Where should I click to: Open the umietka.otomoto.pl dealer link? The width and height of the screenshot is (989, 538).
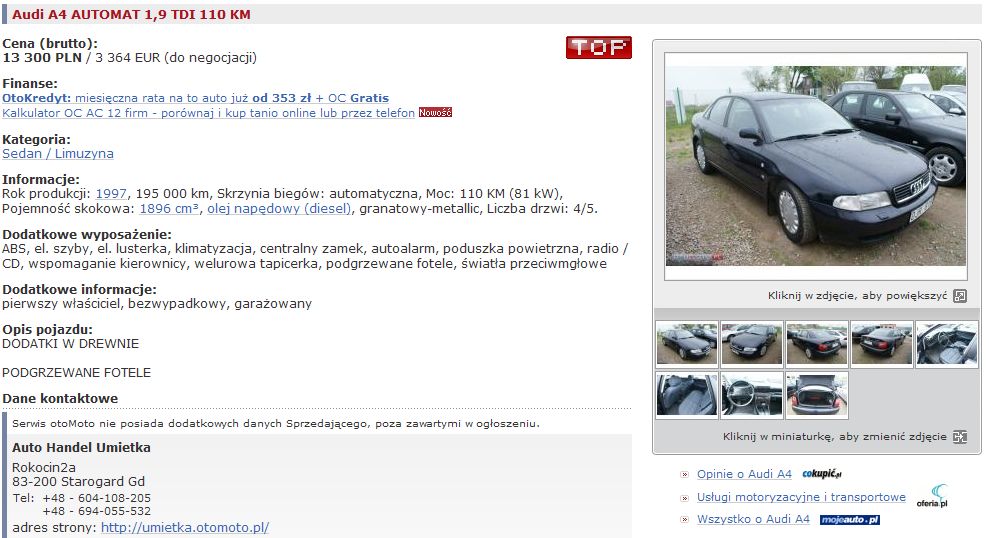pos(185,527)
